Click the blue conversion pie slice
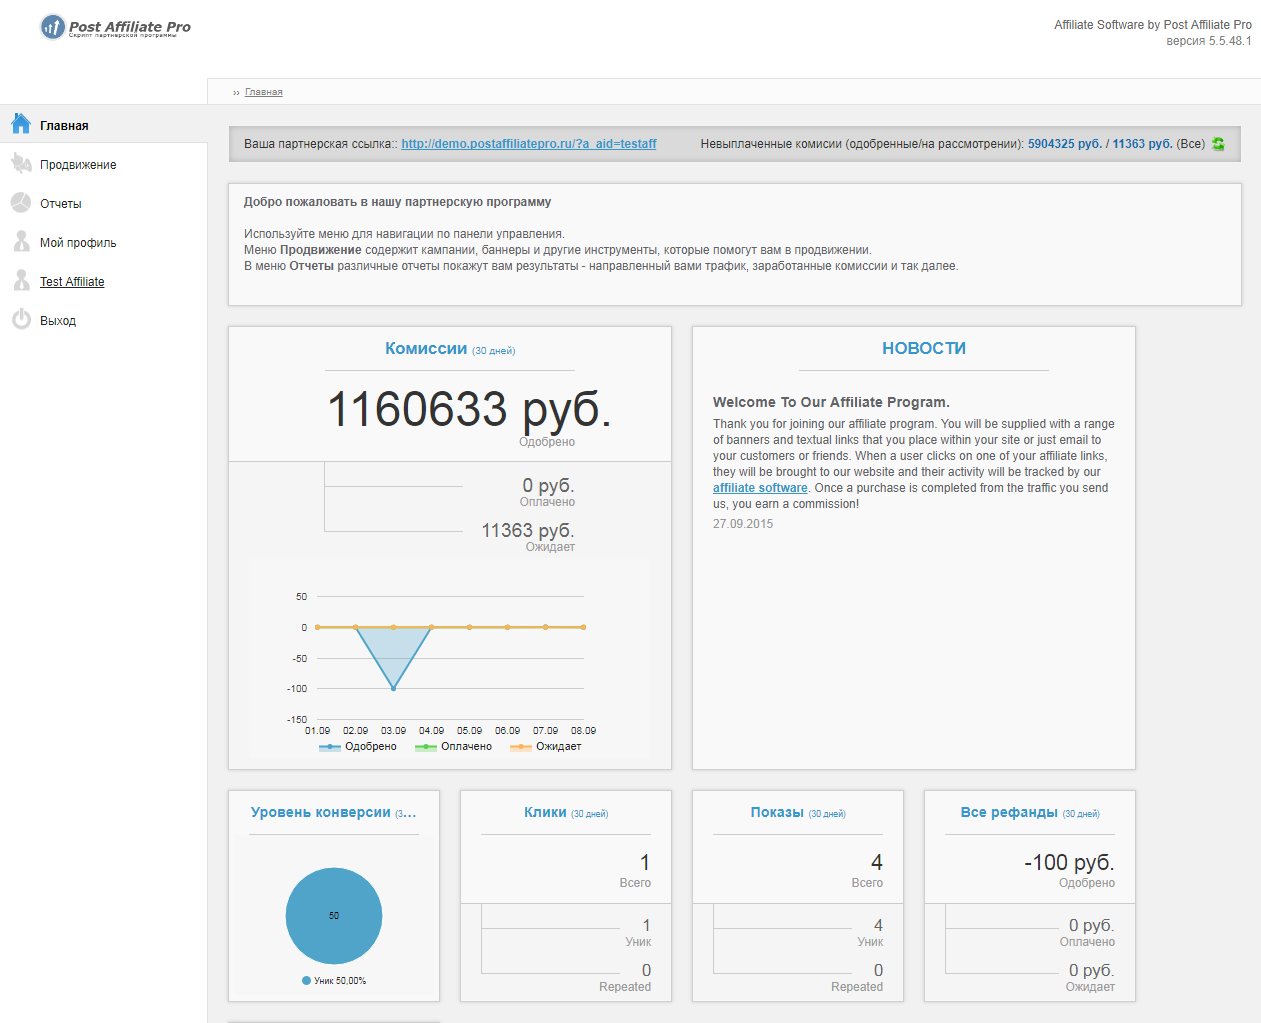1261x1023 pixels. [x=333, y=916]
